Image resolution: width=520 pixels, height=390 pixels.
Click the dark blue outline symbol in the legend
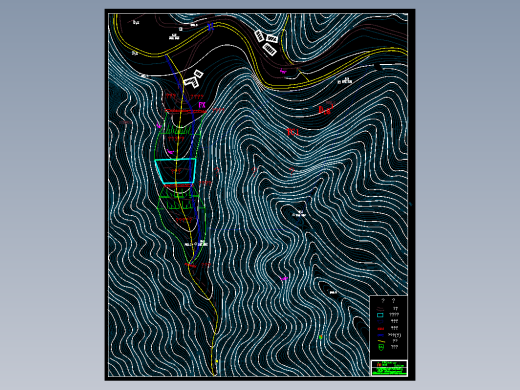380,321
